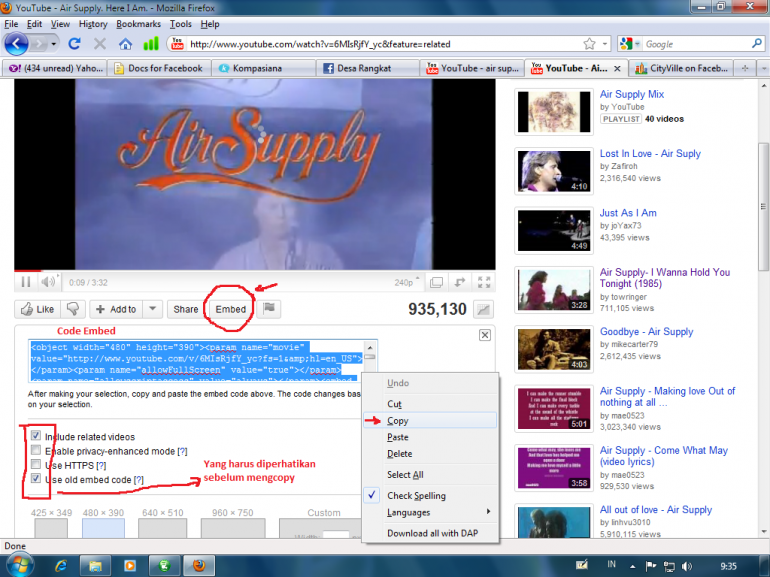Click the Embed button
This screenshot has width=770, height=577.
click(x=230, y=309)
